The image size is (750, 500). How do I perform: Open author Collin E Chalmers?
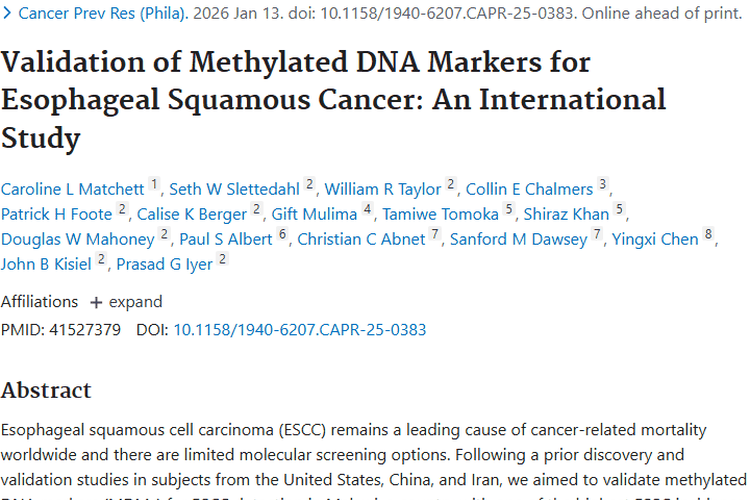[529, 189]
